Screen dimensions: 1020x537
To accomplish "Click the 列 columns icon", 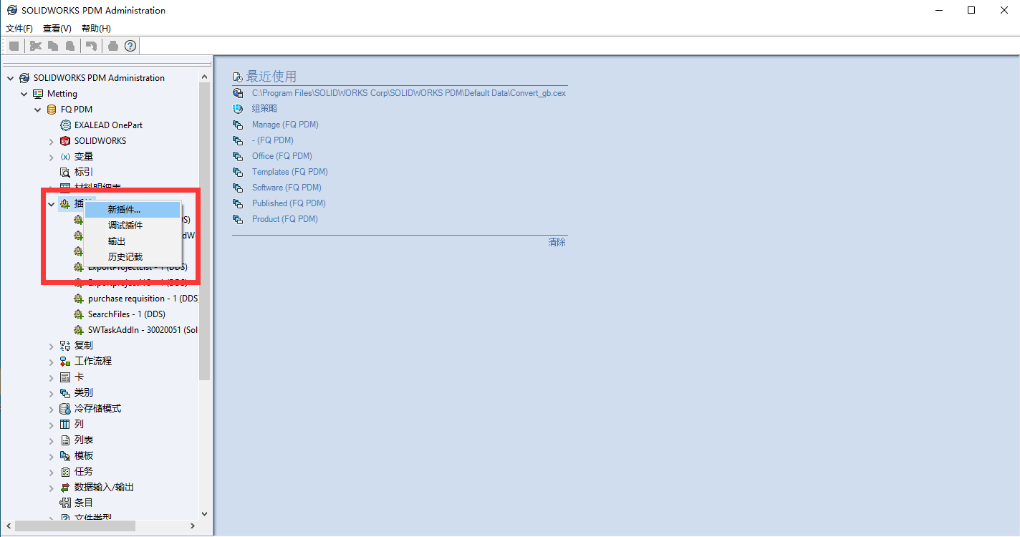I will click(x=65, y=424).
